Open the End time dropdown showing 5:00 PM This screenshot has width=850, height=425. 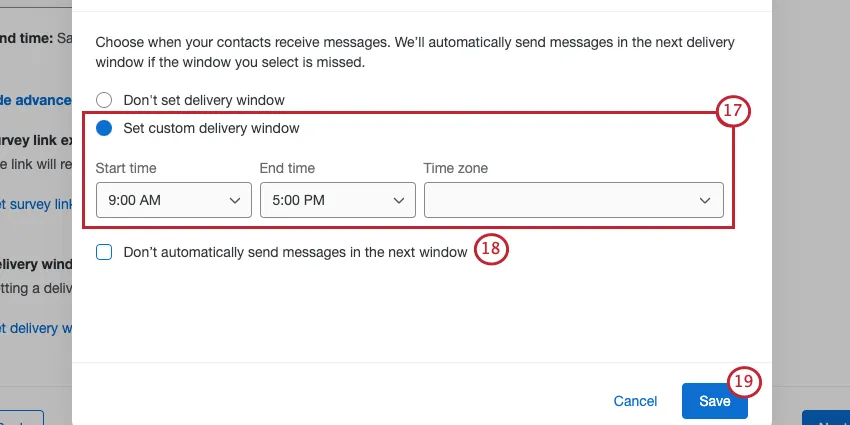point(337,200)
